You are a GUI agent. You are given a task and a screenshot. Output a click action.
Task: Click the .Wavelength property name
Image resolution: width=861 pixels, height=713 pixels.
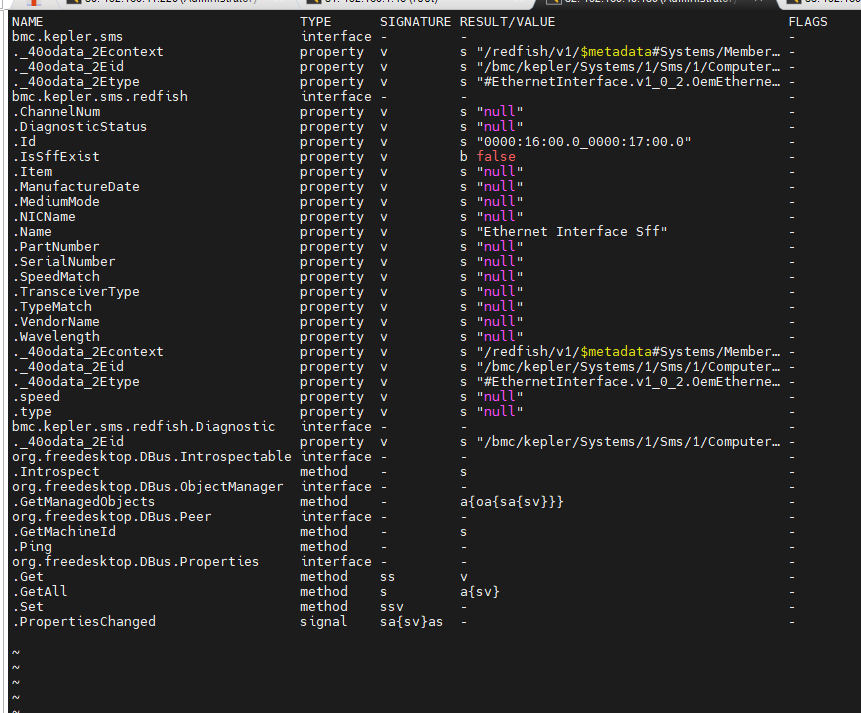[56, 337]
